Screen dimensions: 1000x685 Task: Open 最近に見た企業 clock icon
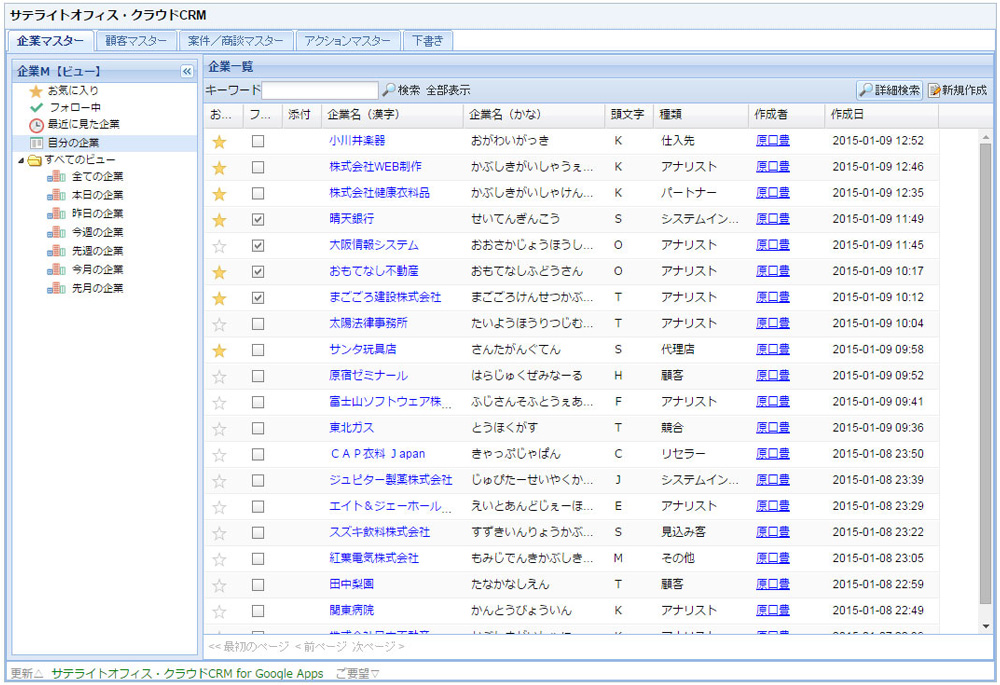pos(36,125)
